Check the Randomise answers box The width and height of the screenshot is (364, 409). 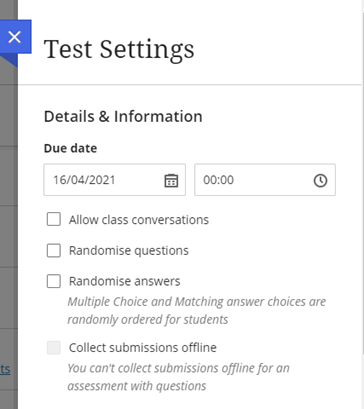tap(54, 281)
